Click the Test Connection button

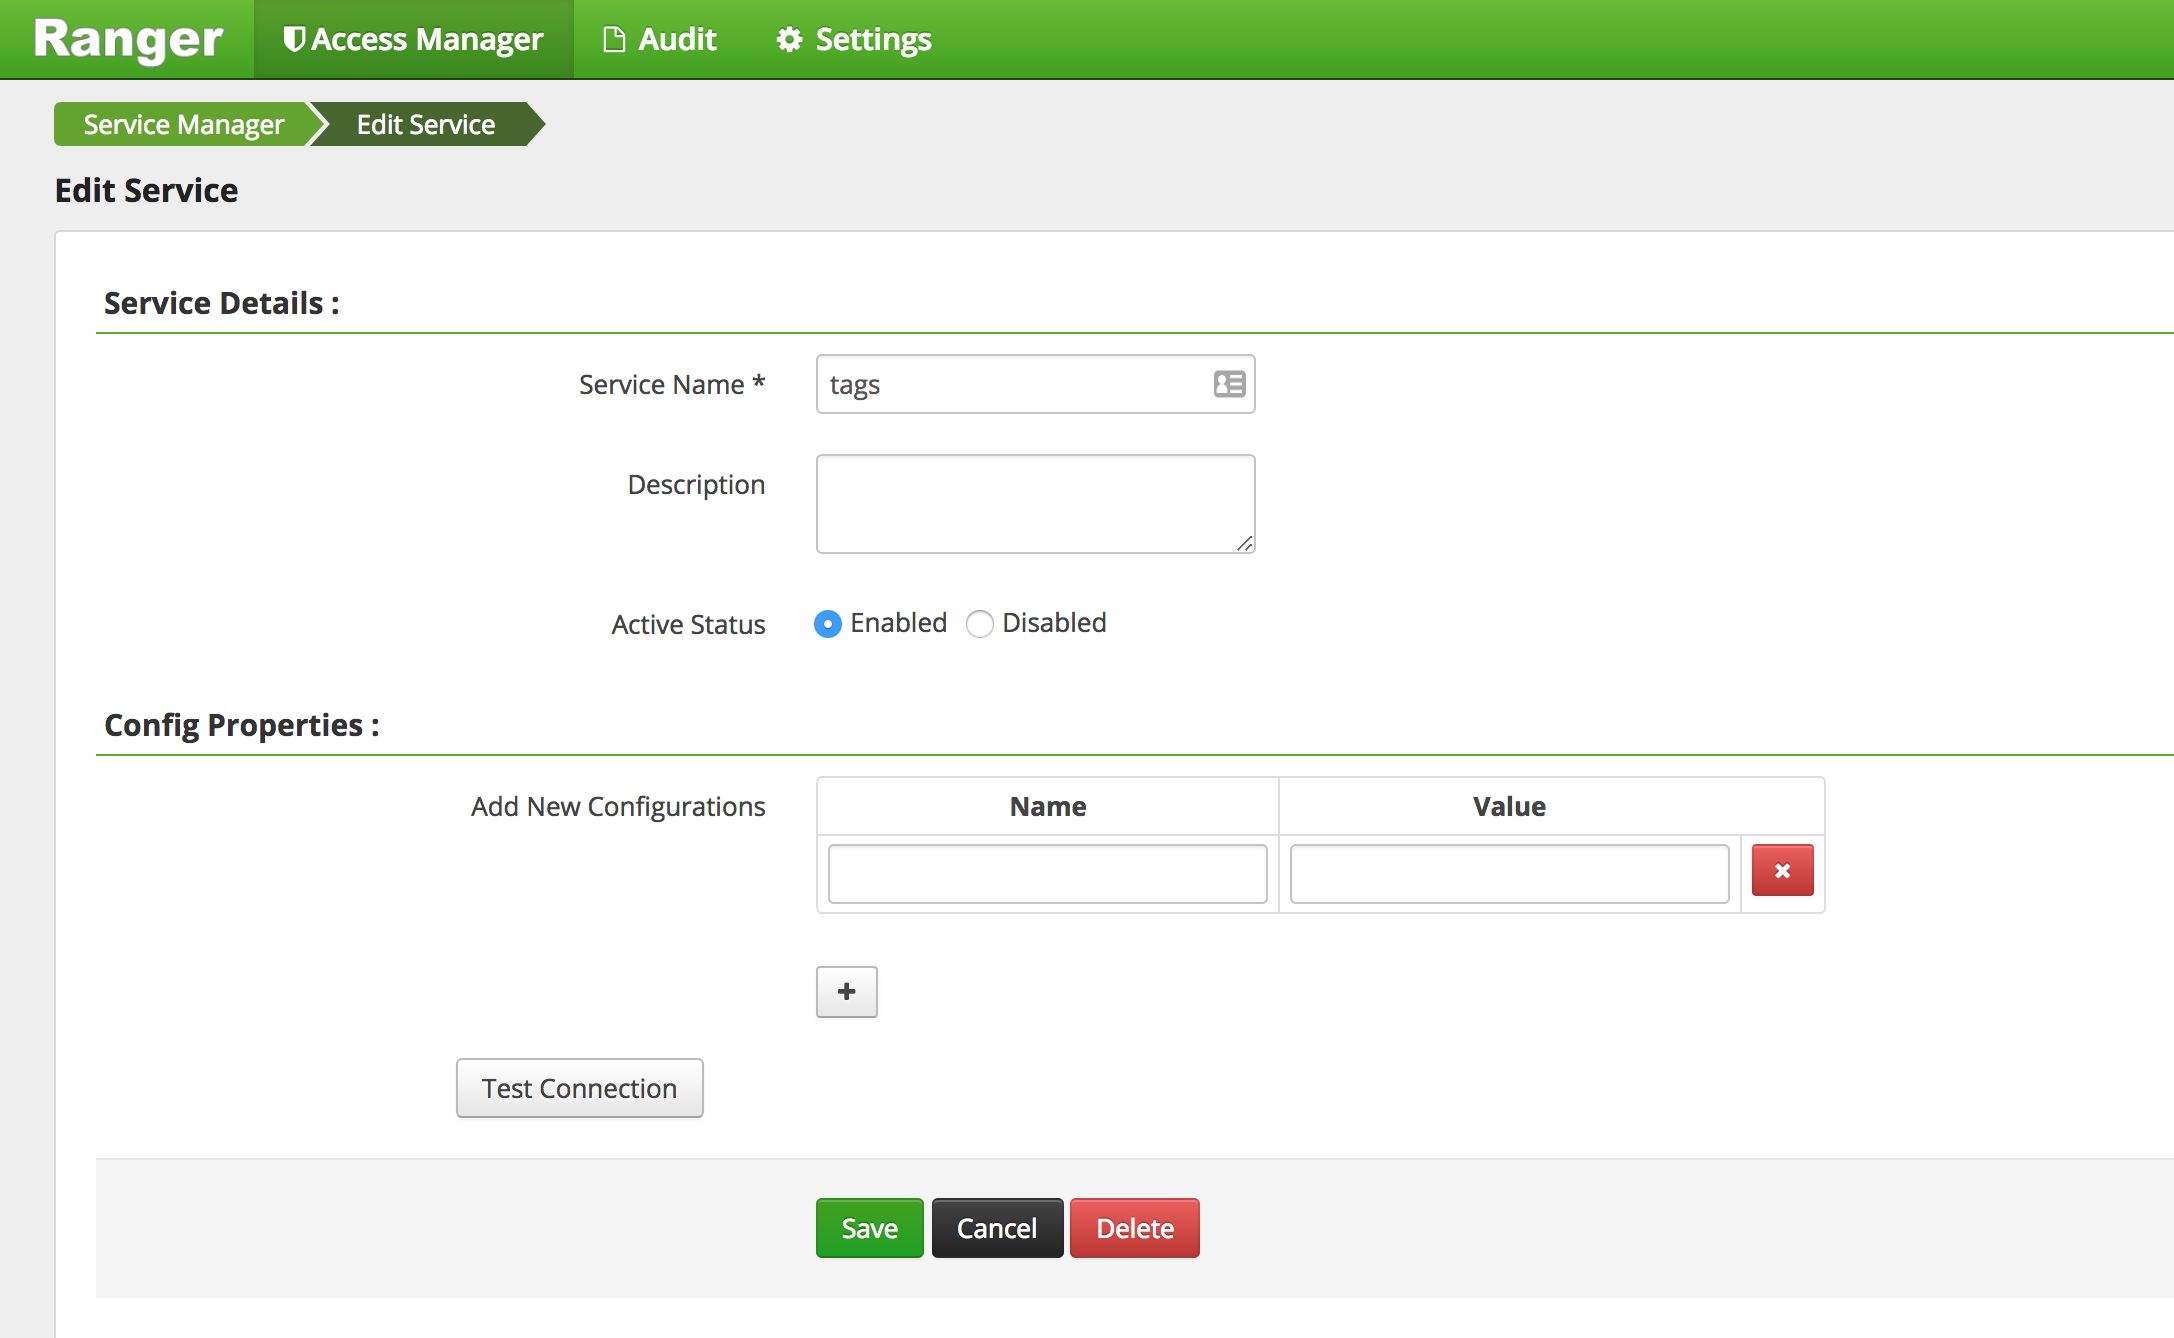click(579, 1088)
